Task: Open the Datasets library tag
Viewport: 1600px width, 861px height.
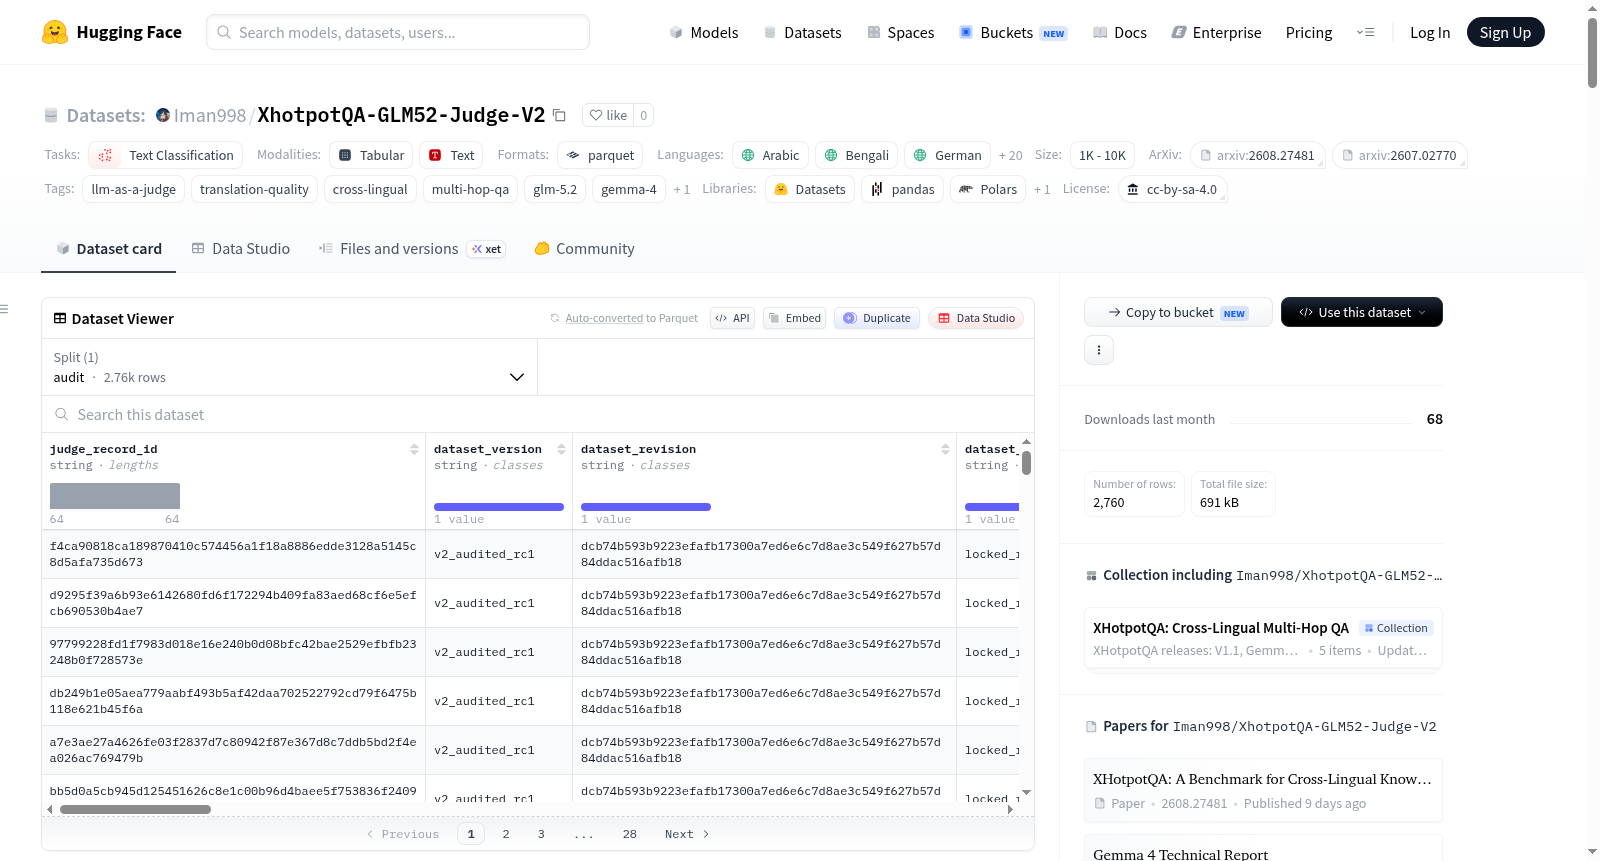Action: coord(810,189)
